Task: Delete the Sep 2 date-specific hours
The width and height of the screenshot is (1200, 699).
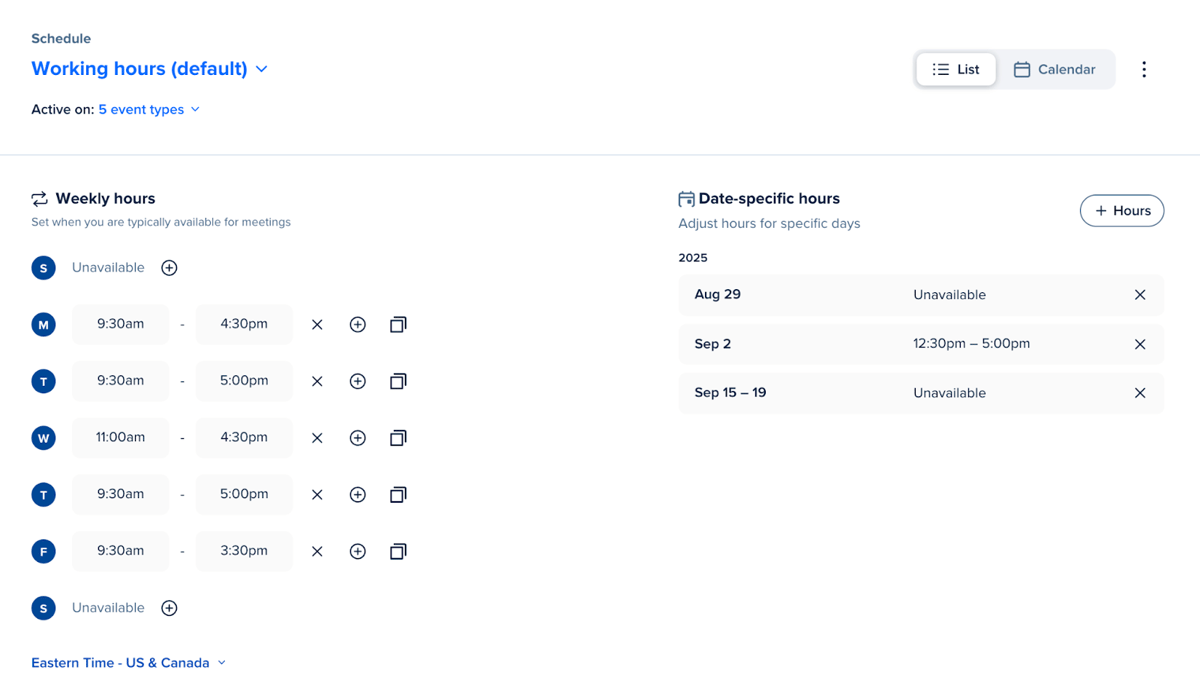Action: [x=1140, y=344]
